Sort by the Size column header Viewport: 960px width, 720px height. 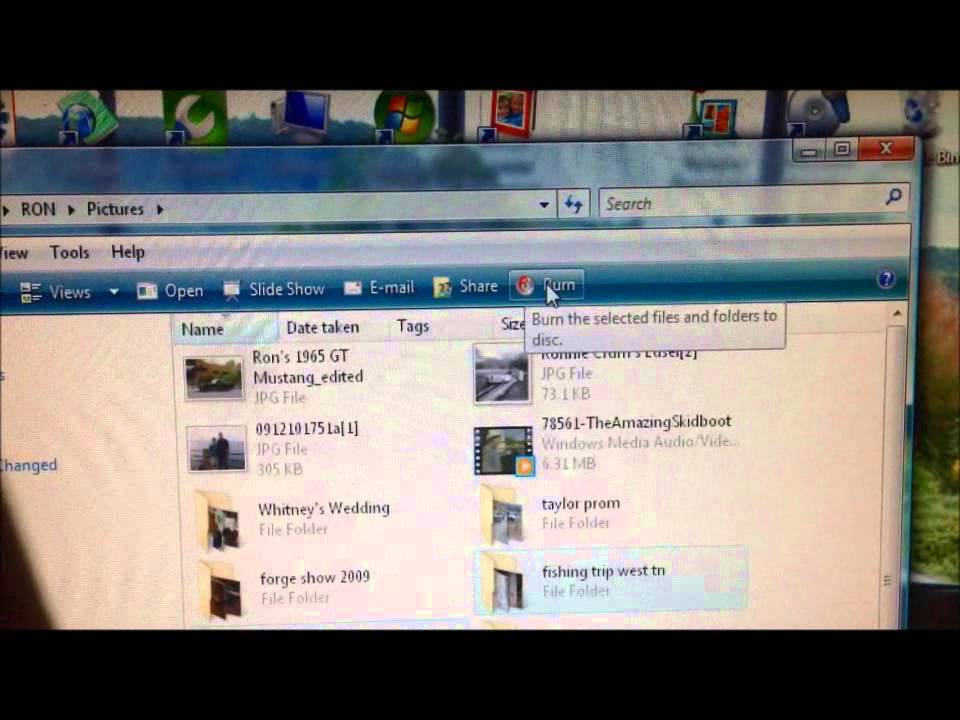click(512, 324)
